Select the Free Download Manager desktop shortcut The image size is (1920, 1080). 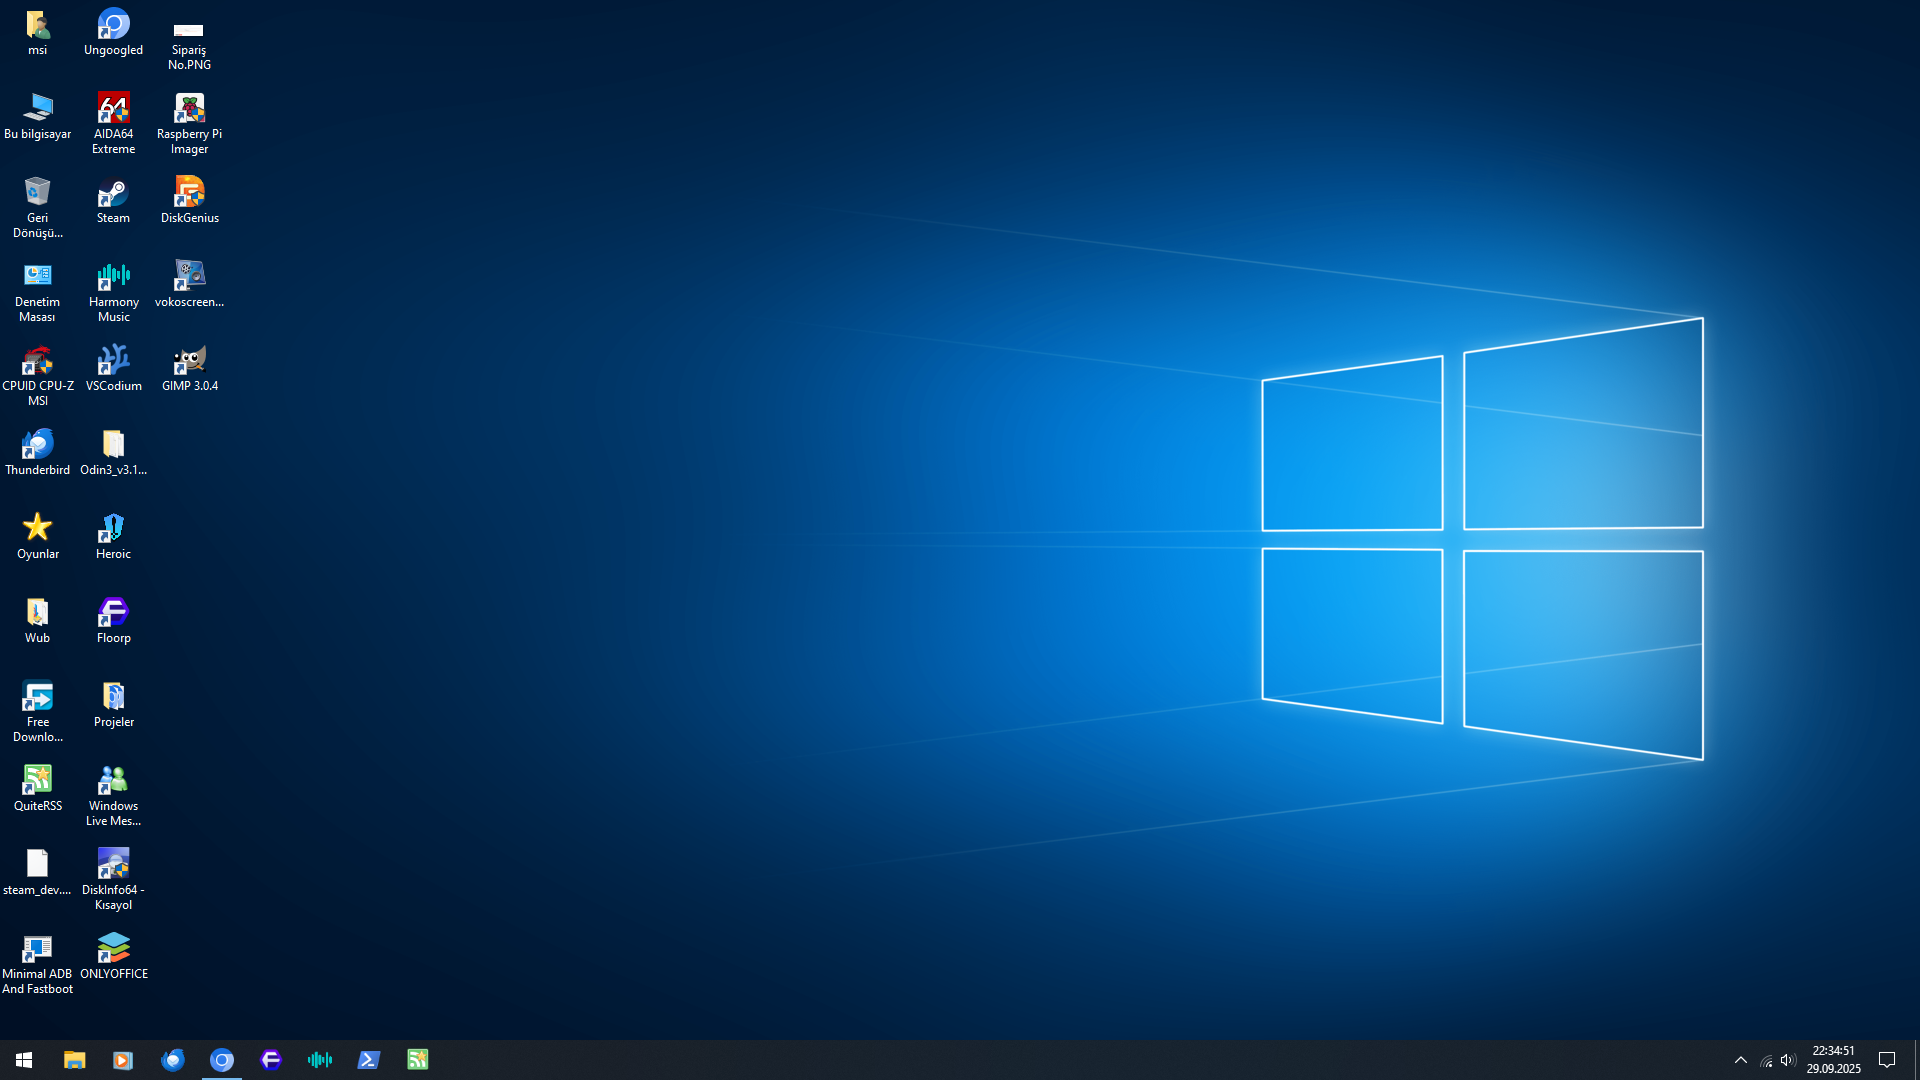point(37,713)
